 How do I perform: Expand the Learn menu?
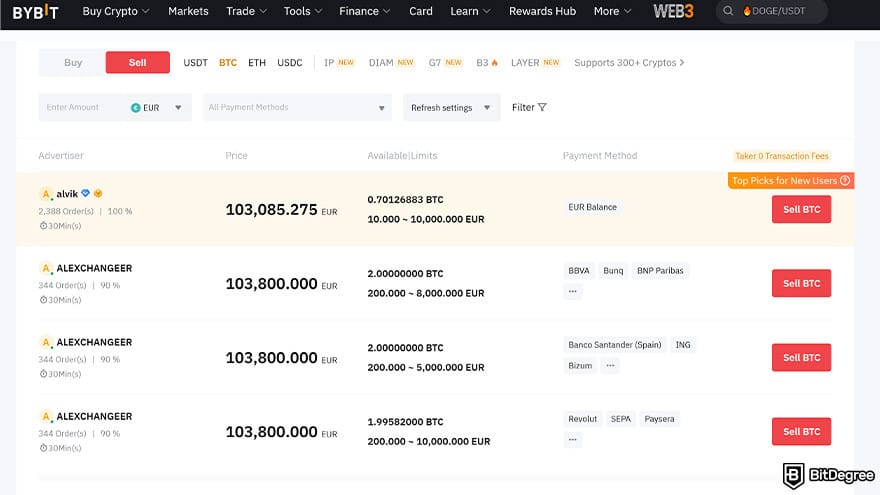[470, 11]
